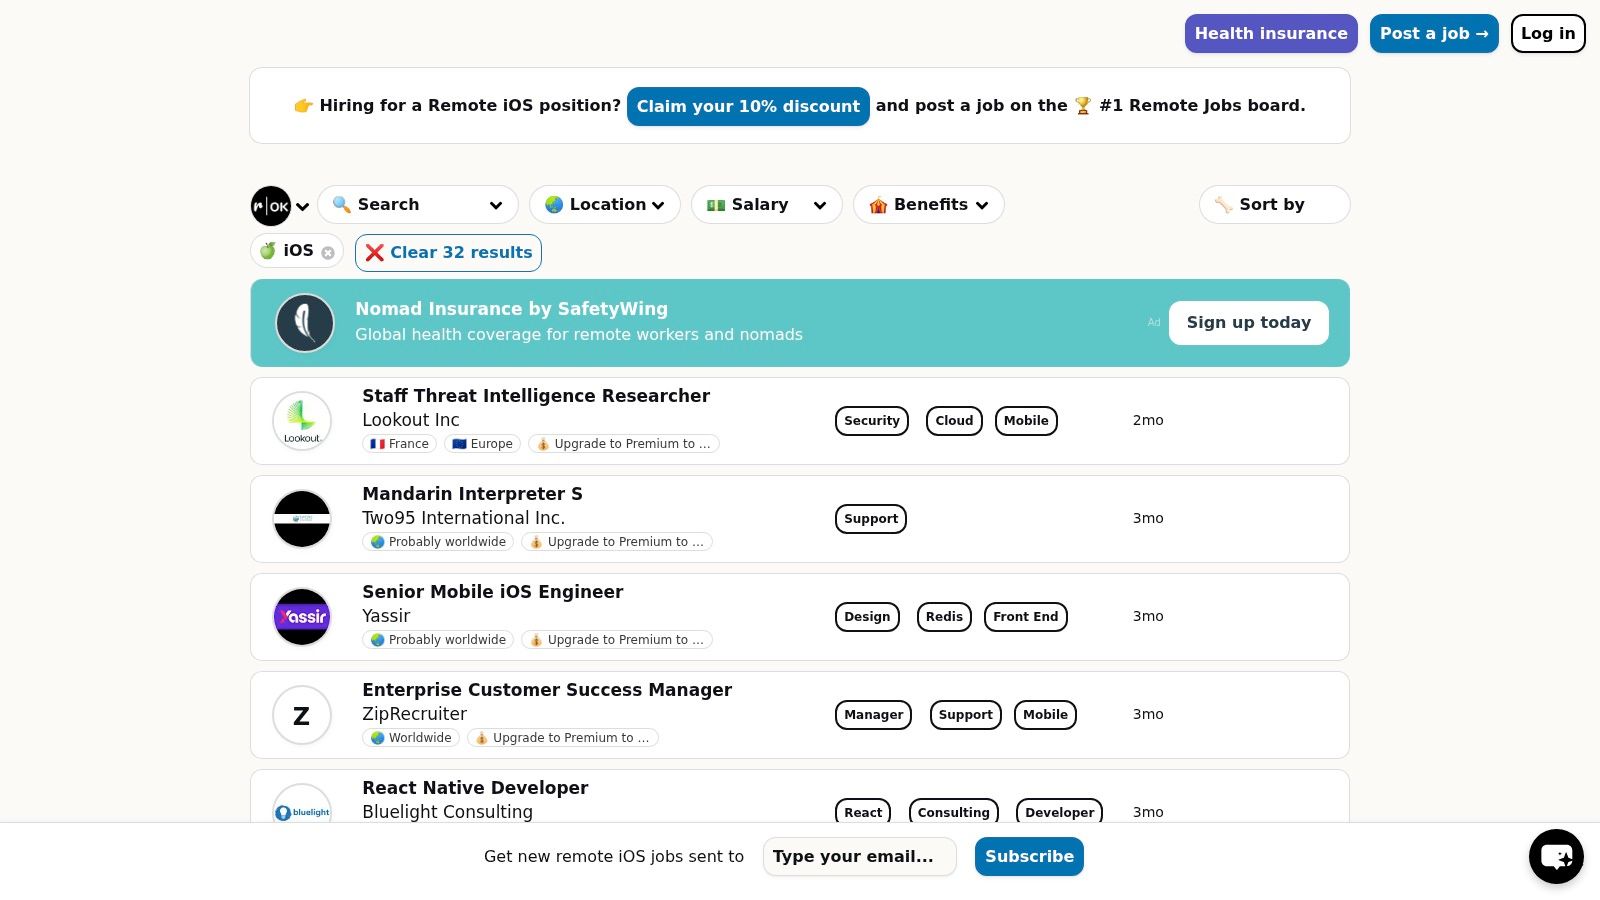The width and height of the screenshot is (1600, 900).
Task: Click the 2mo posting time
Action: (1148, 421)
